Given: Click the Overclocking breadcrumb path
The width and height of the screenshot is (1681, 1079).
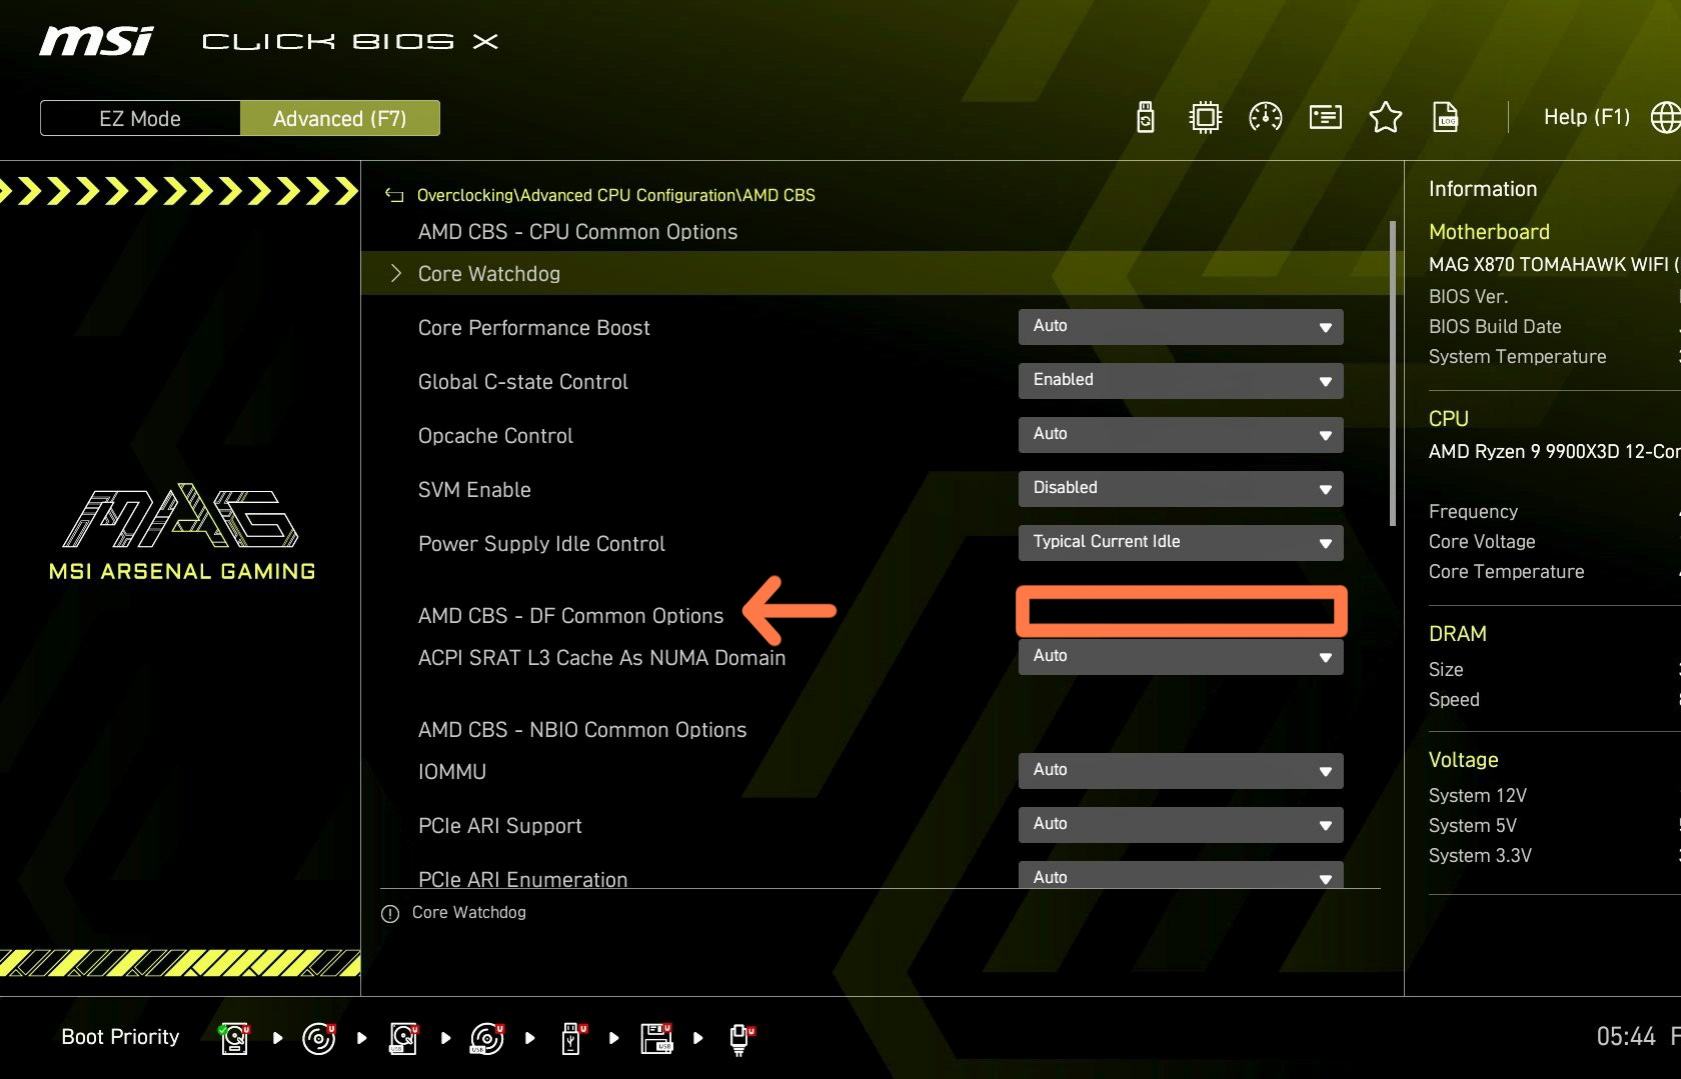Looking at the screenshot, I should (616, 195).
